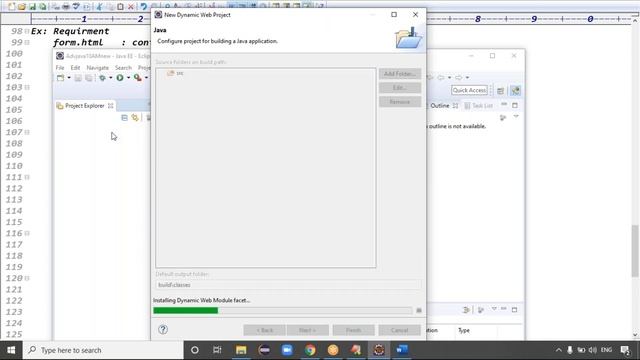
Task: Select the src source folder entry
Action: click(176, 73)
